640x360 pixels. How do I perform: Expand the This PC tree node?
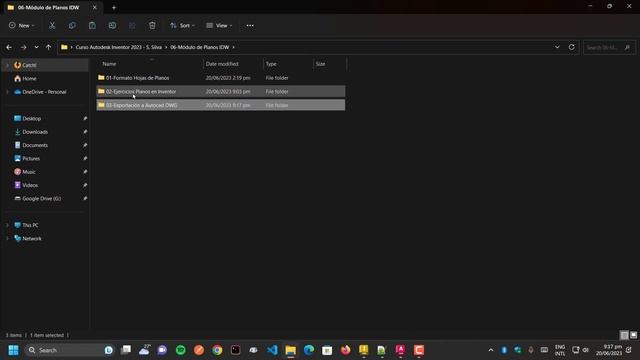click(7, 225)
